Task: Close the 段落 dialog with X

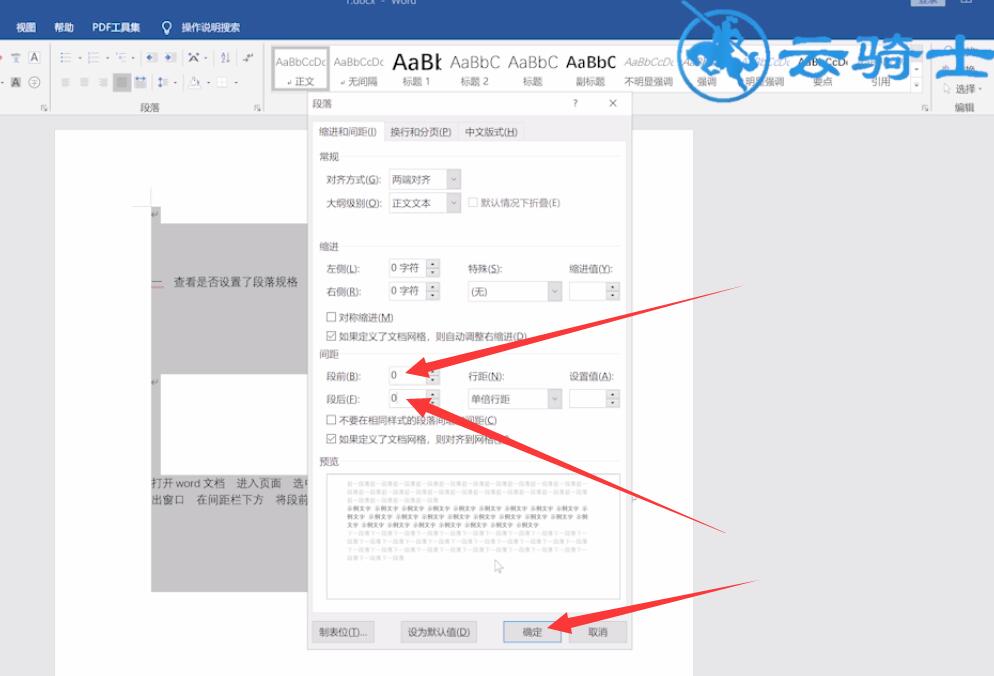Action: [x=612, y=103]
